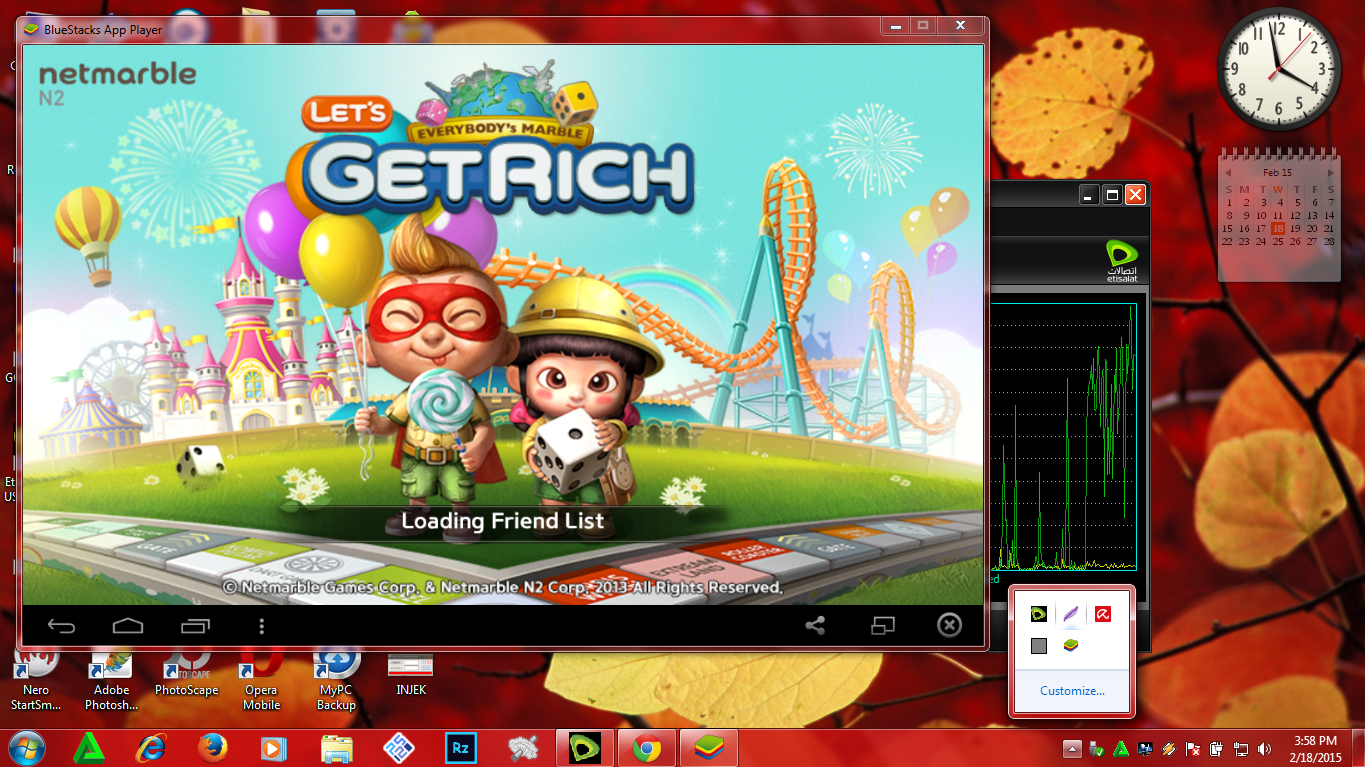Open the Avira icon in tray popup

pos(1102,613)
